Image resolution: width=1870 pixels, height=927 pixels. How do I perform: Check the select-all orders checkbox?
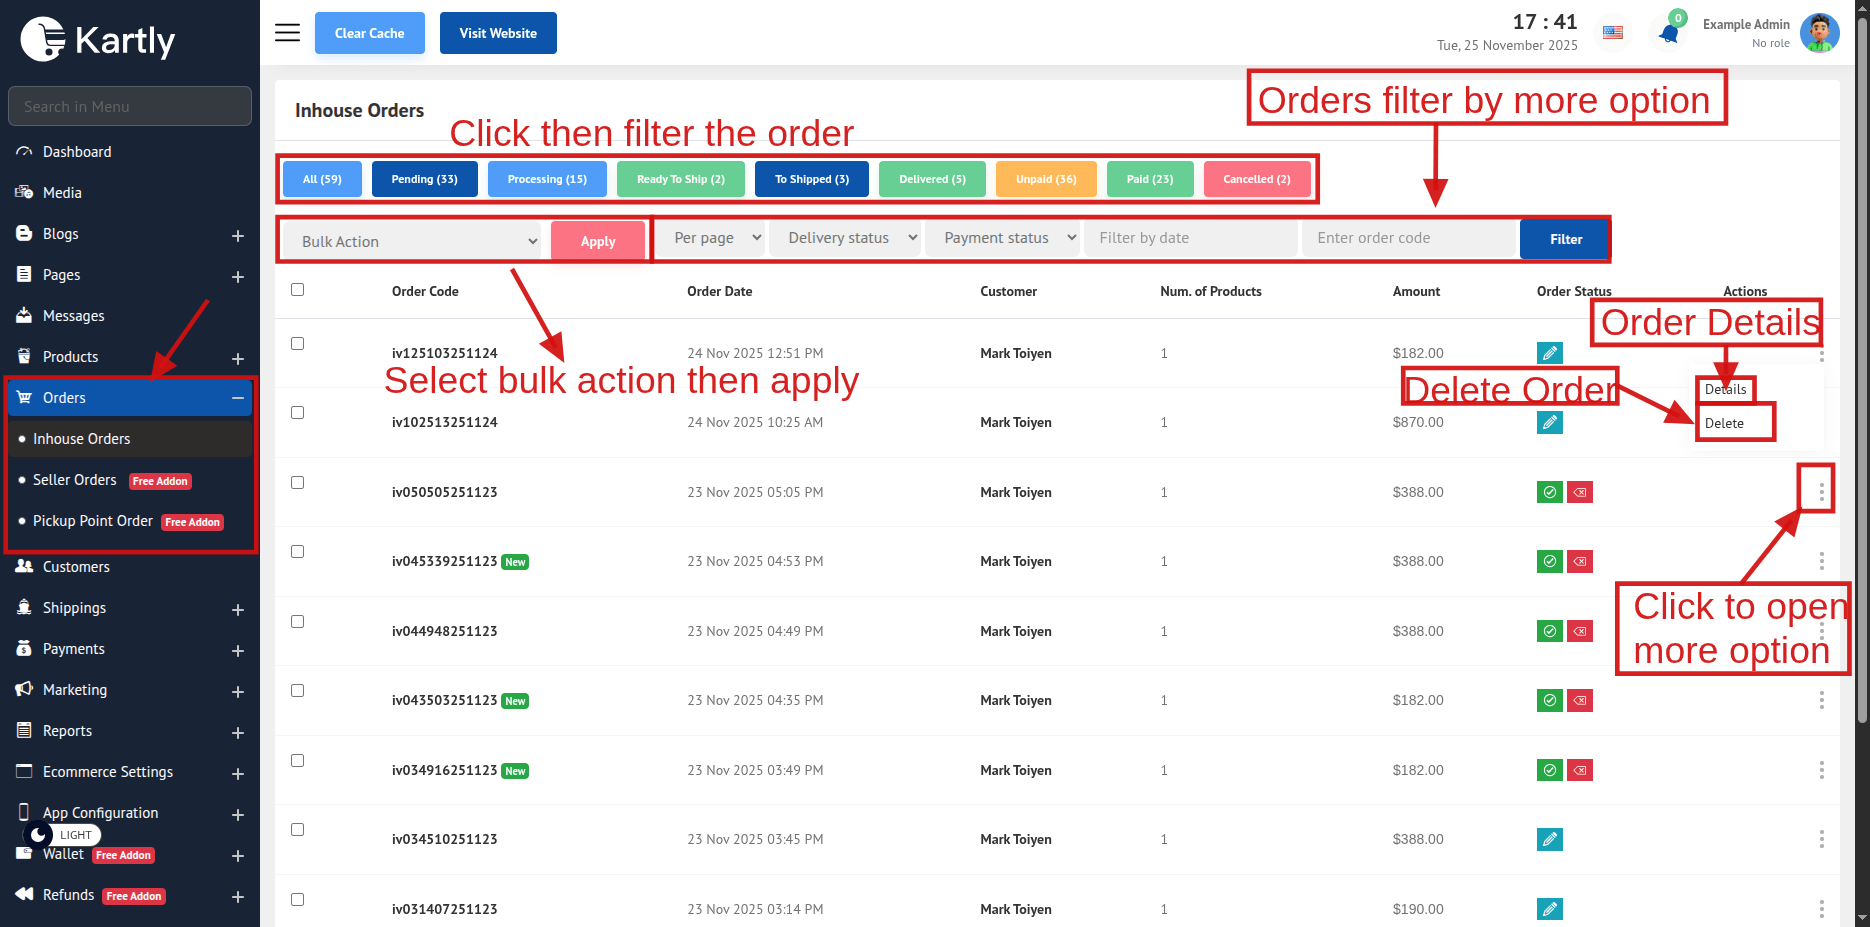[297, 290]
